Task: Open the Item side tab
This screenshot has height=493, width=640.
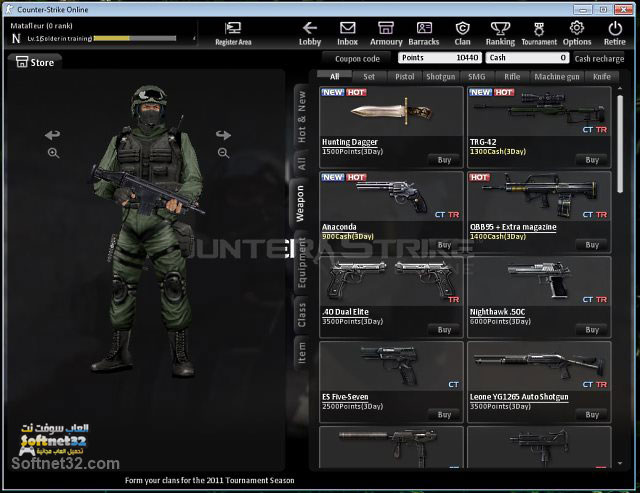Action: 301,352
